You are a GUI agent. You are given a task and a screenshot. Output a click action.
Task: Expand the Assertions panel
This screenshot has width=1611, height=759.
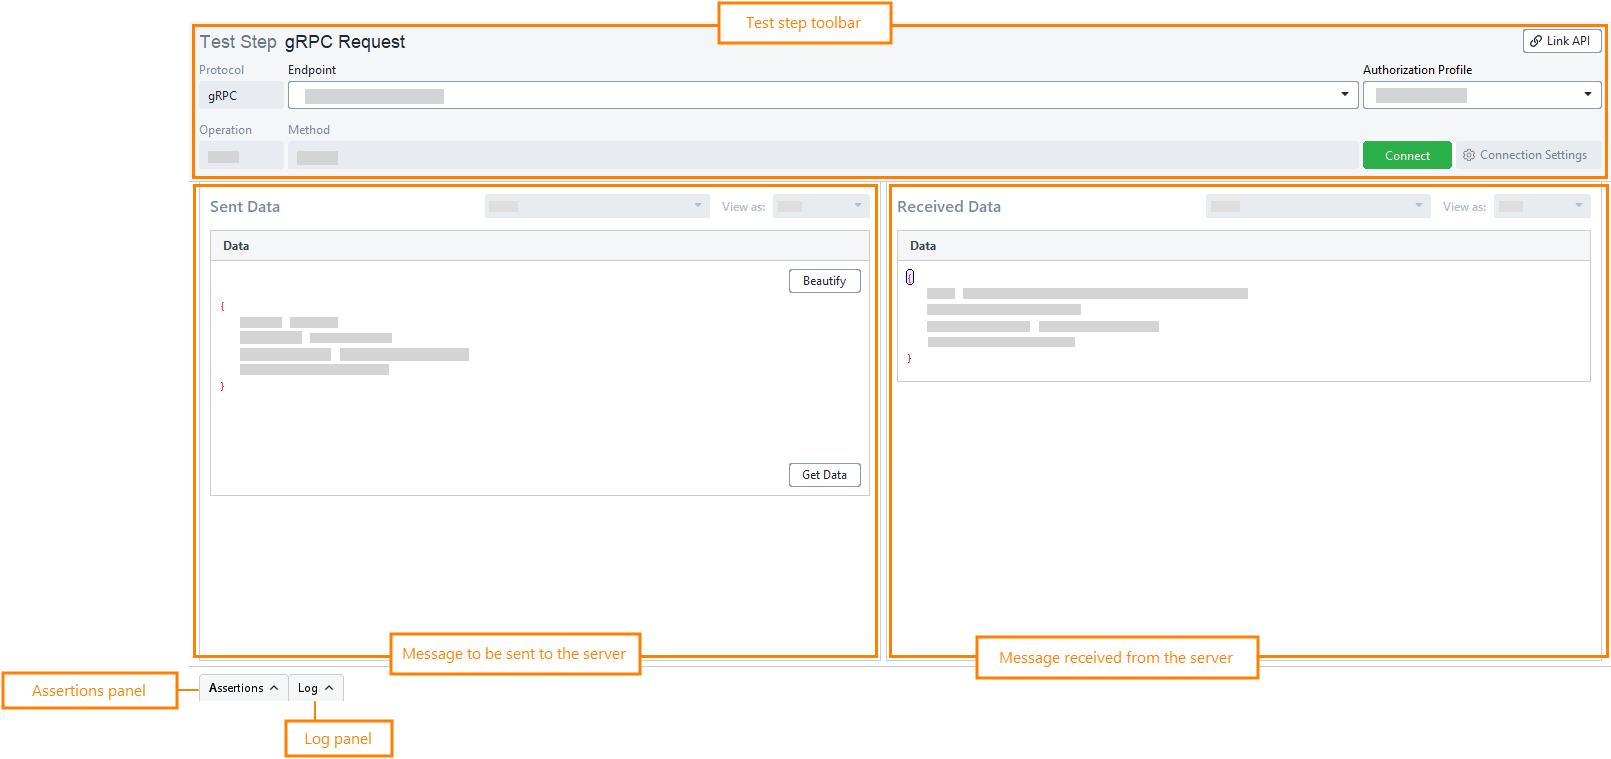(x=243, y=688)
